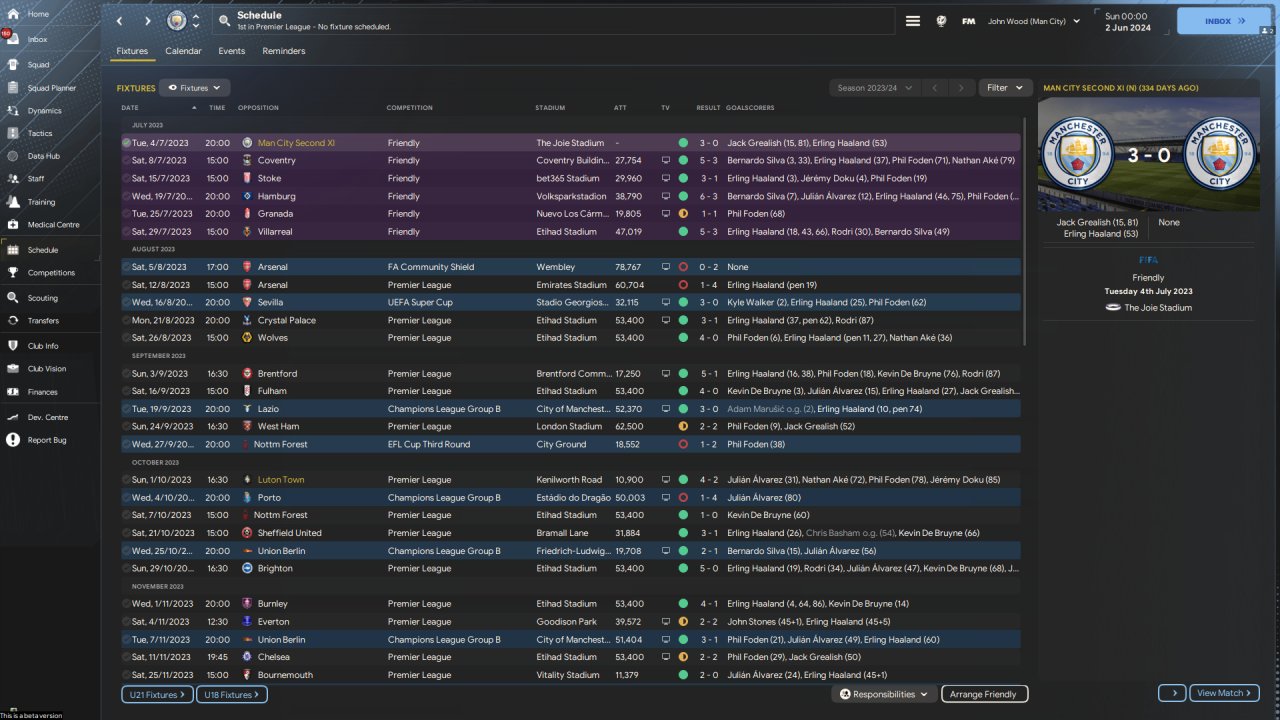Select the previous season arrow

pos(935,88)
